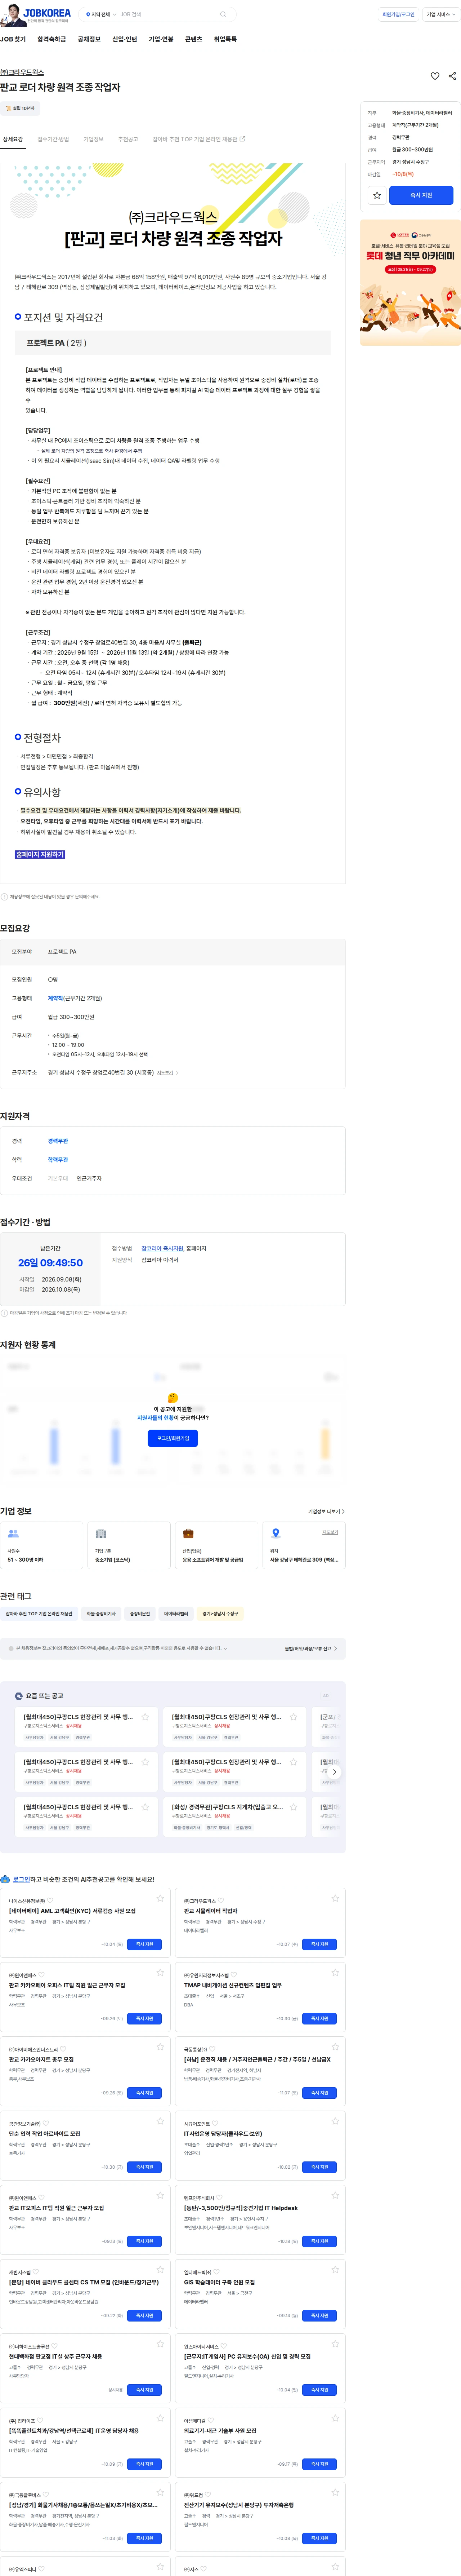
Task: Like the posting with the heart icon
Action: (435, 76)
